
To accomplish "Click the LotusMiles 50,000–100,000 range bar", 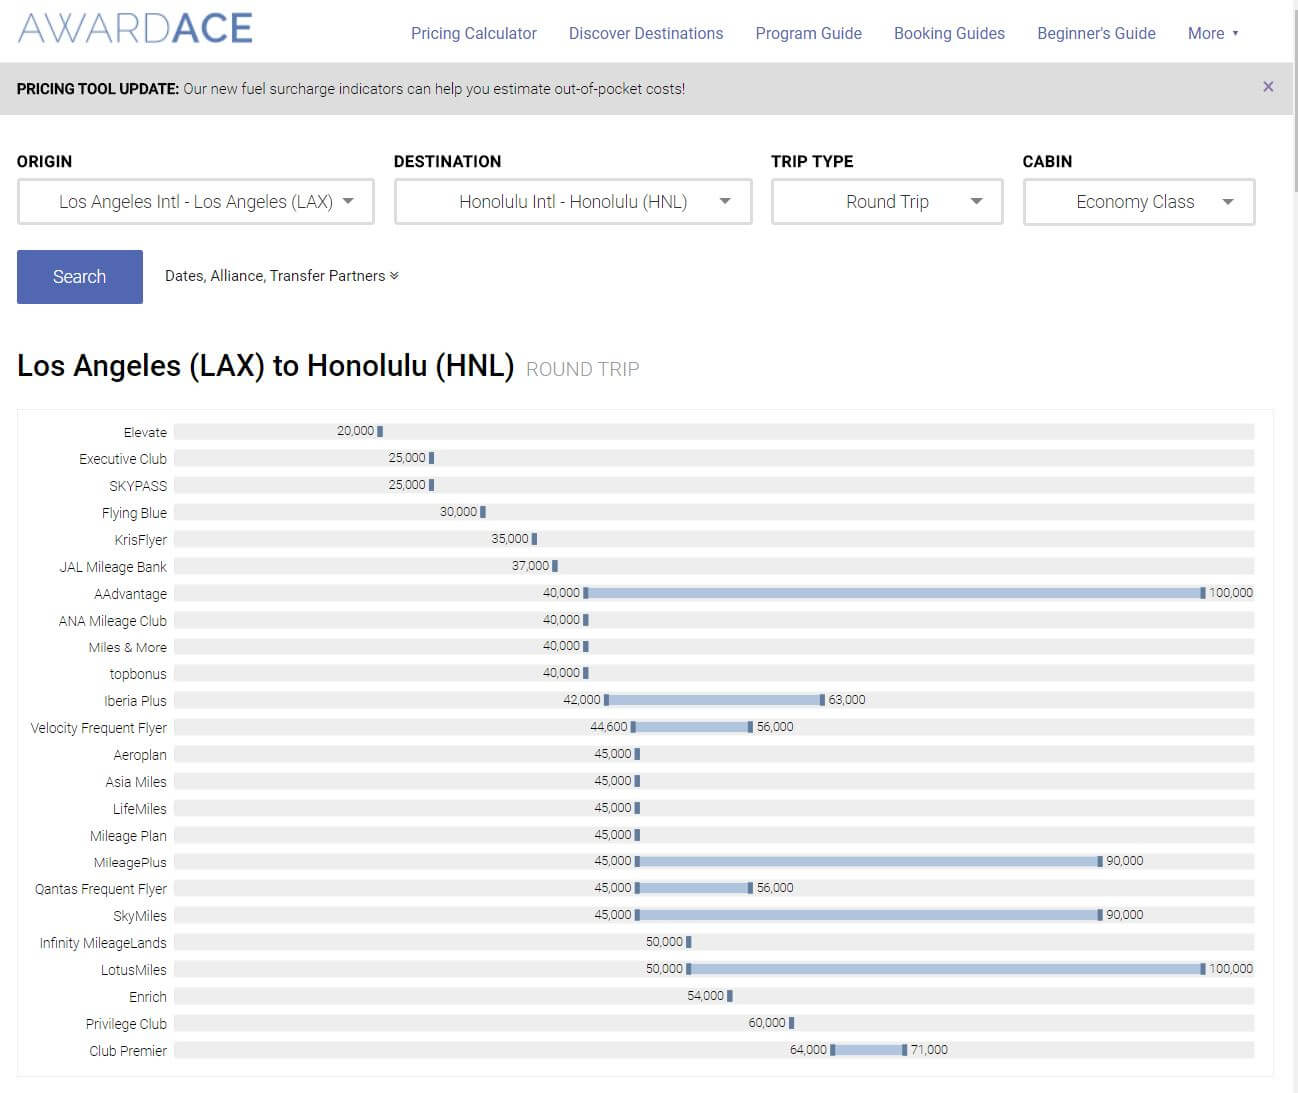I will 946,969.
